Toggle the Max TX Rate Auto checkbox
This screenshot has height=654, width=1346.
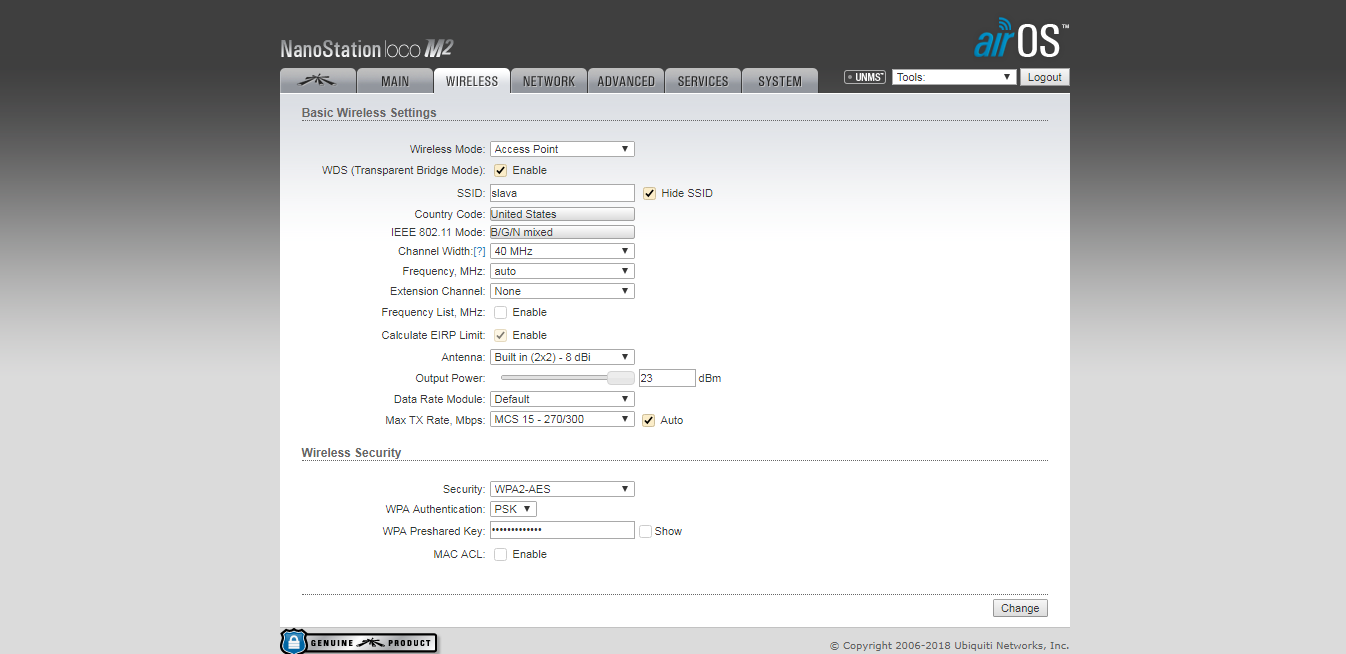pyautogui.click(x=649, y=420)
